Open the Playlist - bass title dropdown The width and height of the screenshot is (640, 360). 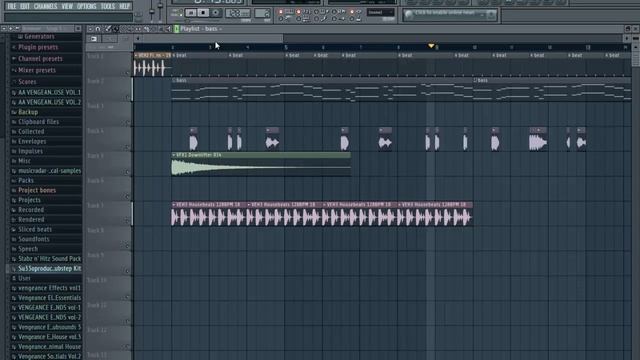(x=201, y=29)
